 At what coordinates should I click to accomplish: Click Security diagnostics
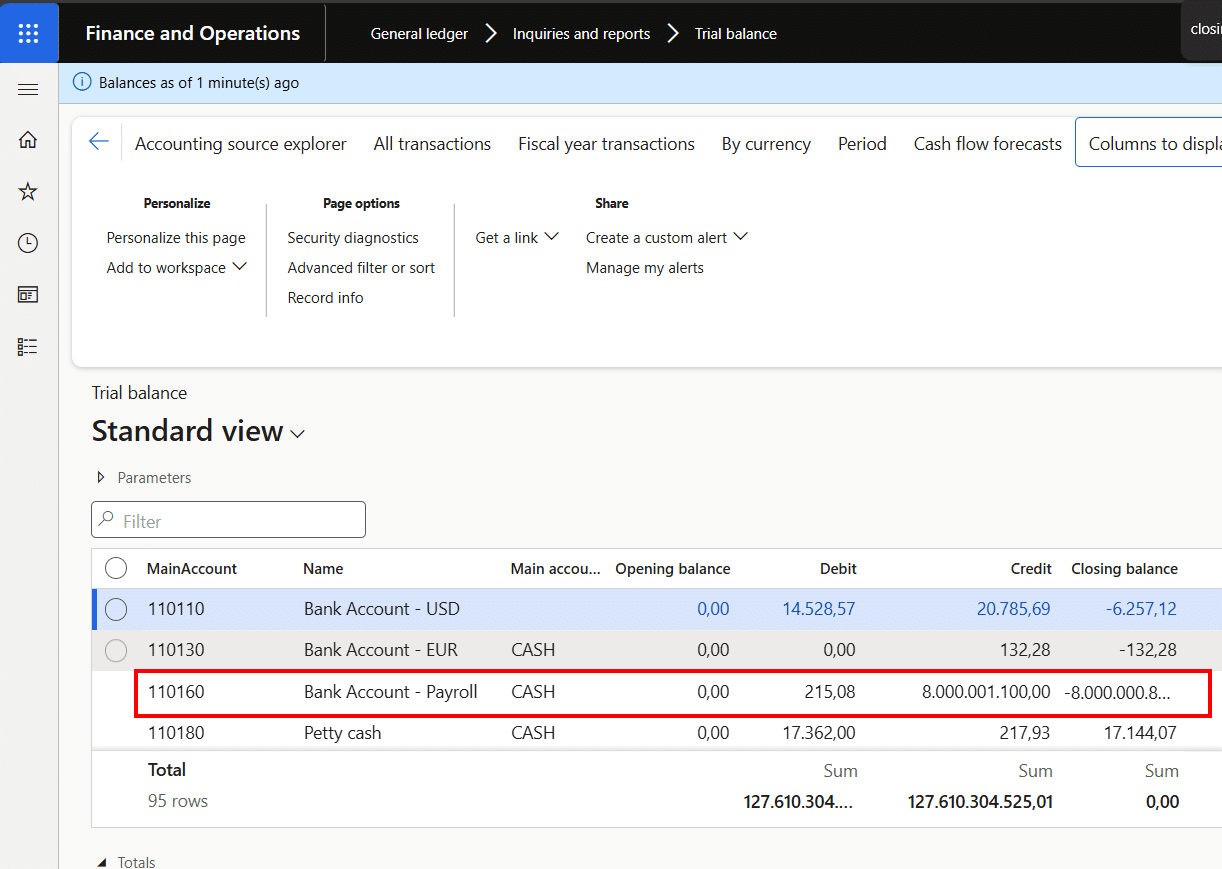pyautogui.click(x=353, y=237)
